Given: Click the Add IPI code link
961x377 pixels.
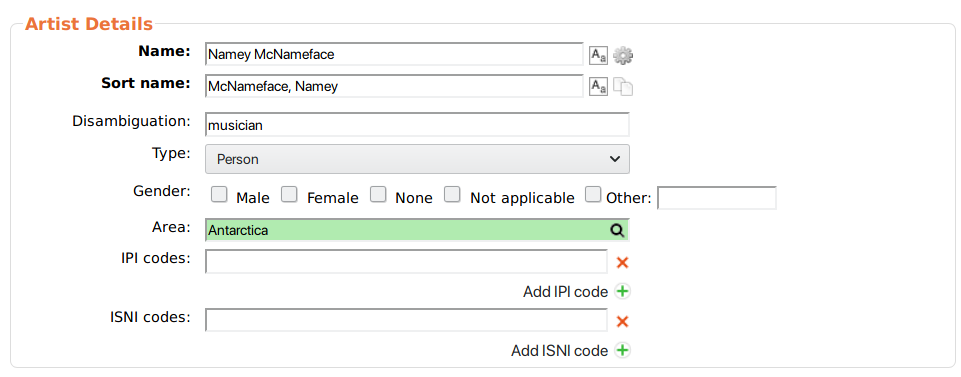Looking at the screenshot, I should tap(565, 292).
